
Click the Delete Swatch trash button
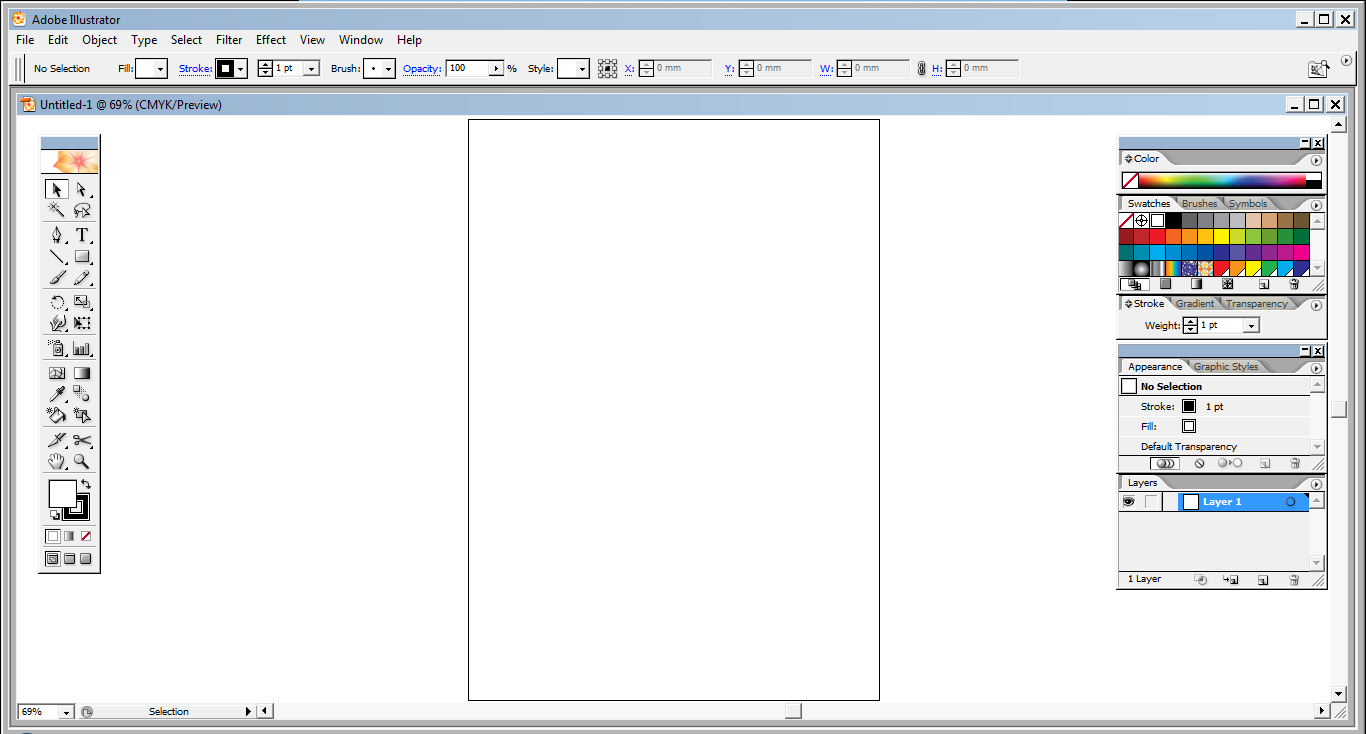click(1294, 284)
